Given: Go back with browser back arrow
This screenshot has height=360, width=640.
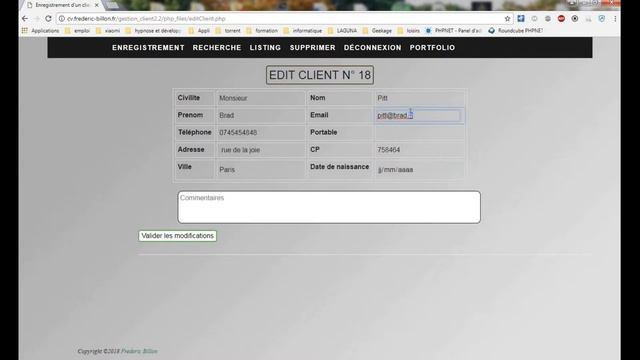Looking at the screenshot, I should pyautogui.click(x=25, y=19).
